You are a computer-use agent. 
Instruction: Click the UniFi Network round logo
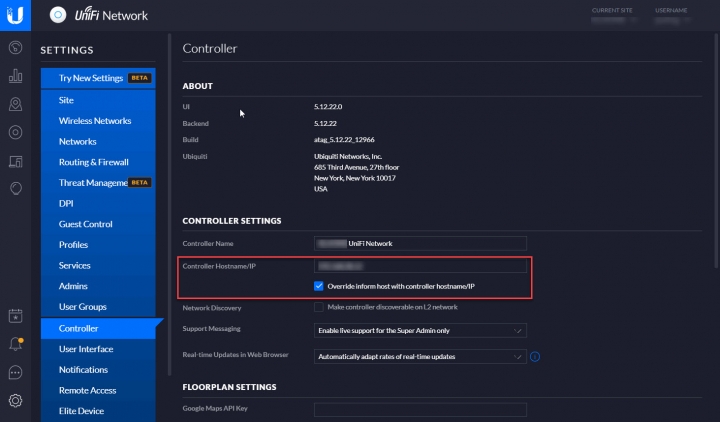(x=58, y=15)
